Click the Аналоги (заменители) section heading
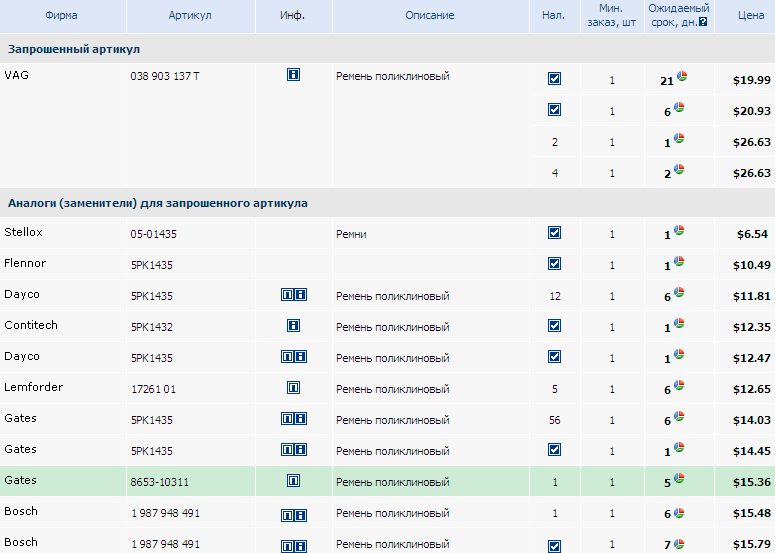This screenshot has width=775, height=553. click(x=158, y=203)
